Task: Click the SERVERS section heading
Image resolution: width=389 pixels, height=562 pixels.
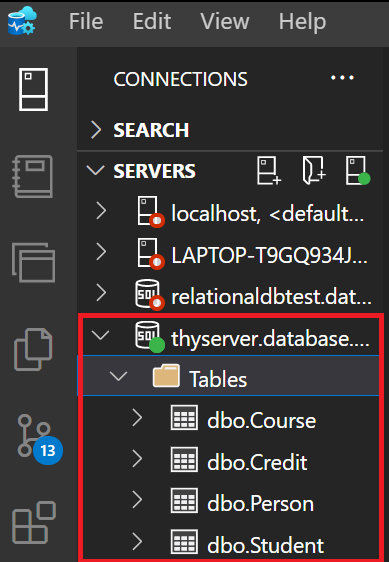Action: tap(155, 171)
